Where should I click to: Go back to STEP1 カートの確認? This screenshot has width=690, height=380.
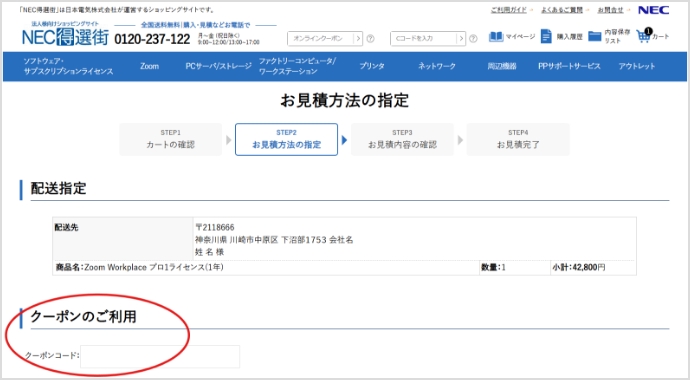click(171, 139)
